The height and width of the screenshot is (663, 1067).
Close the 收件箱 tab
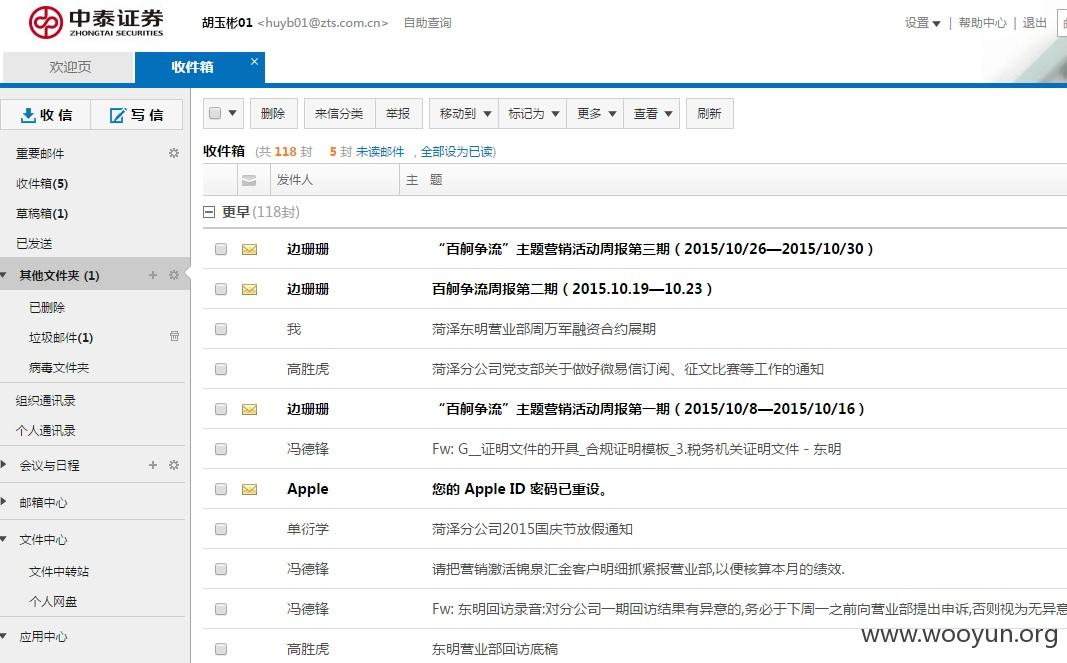[254, 61]
